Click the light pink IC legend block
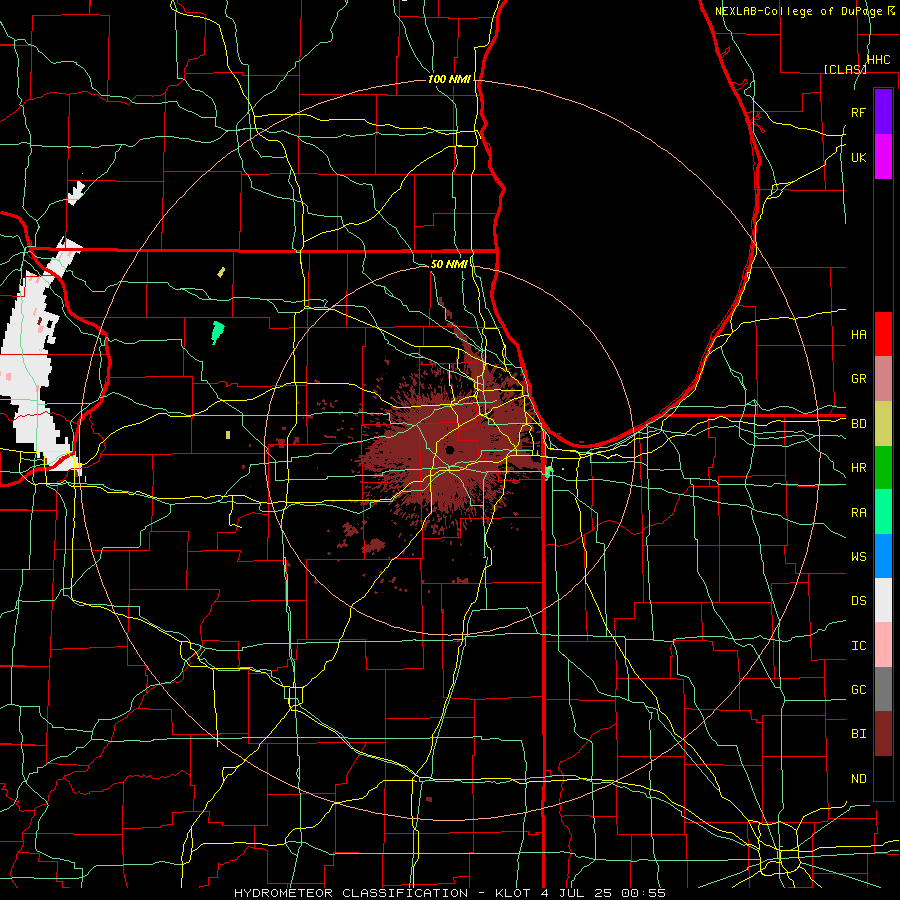Image resolution: width=900 pixels, height=900 pixels. [x=883, y=645]
